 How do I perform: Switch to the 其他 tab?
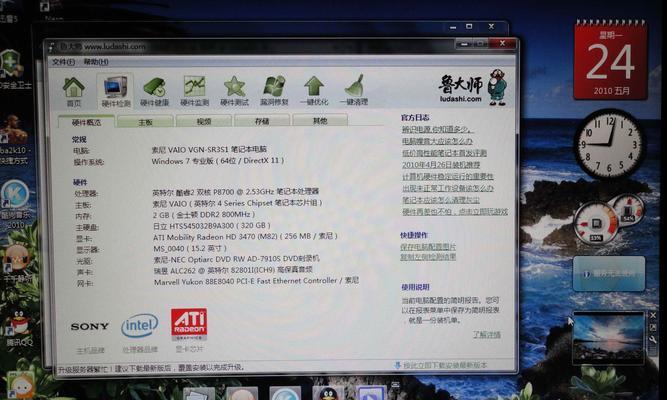point(320,121)
